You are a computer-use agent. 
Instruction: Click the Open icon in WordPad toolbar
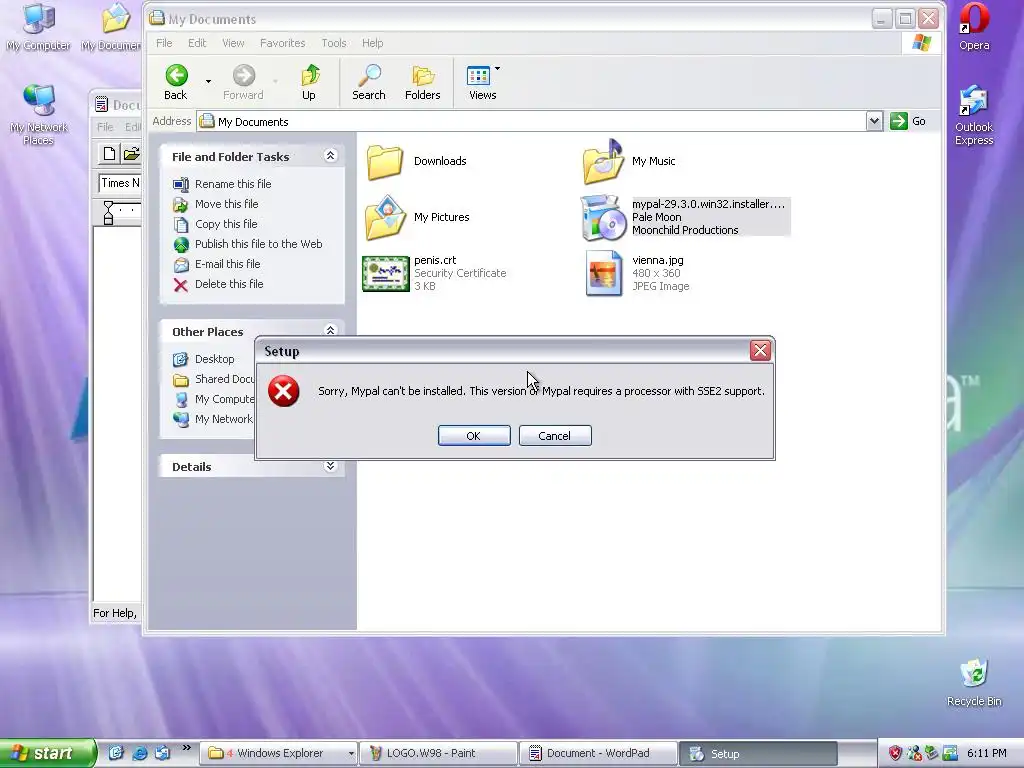[x=131, y=154]
